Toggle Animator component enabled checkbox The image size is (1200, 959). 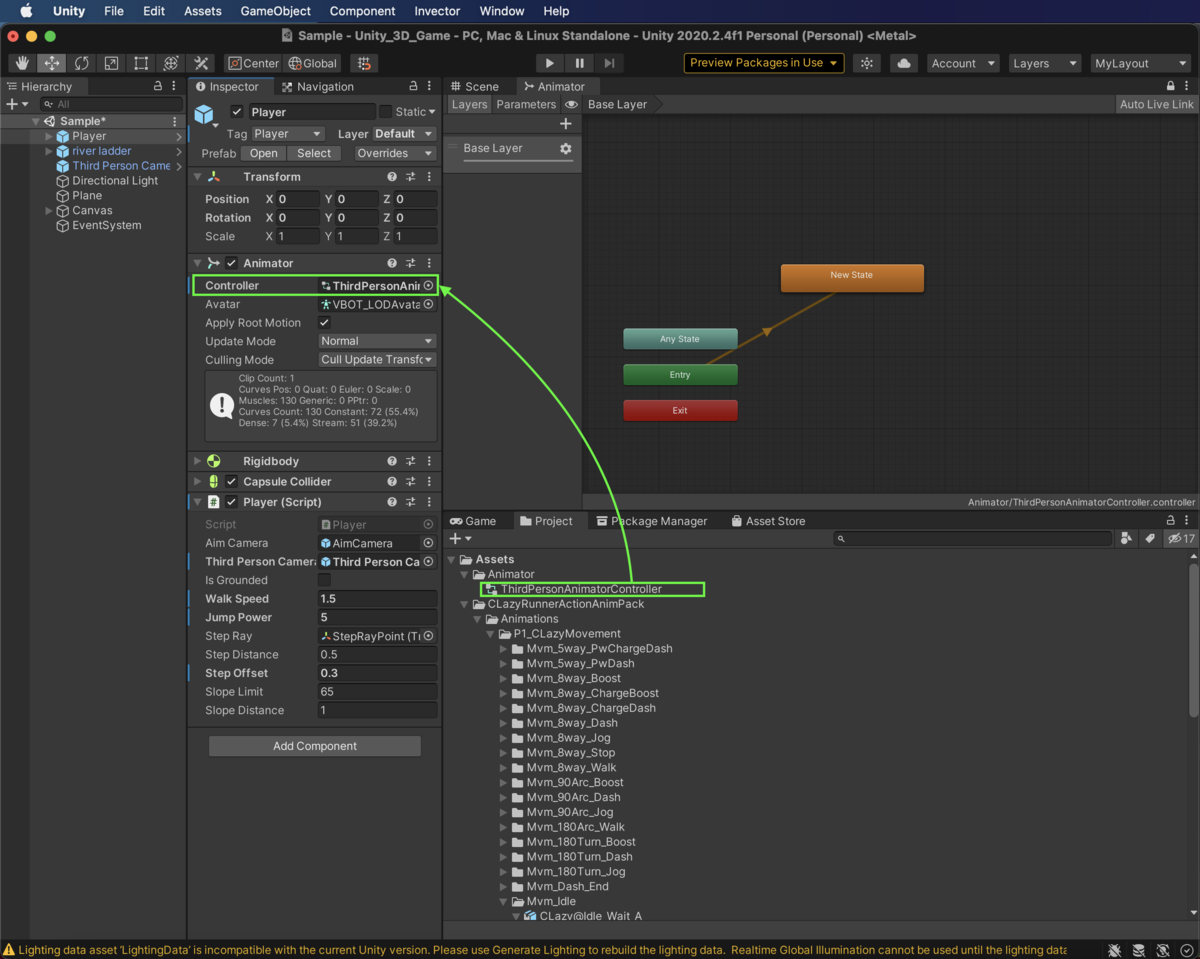coord(232,263)
